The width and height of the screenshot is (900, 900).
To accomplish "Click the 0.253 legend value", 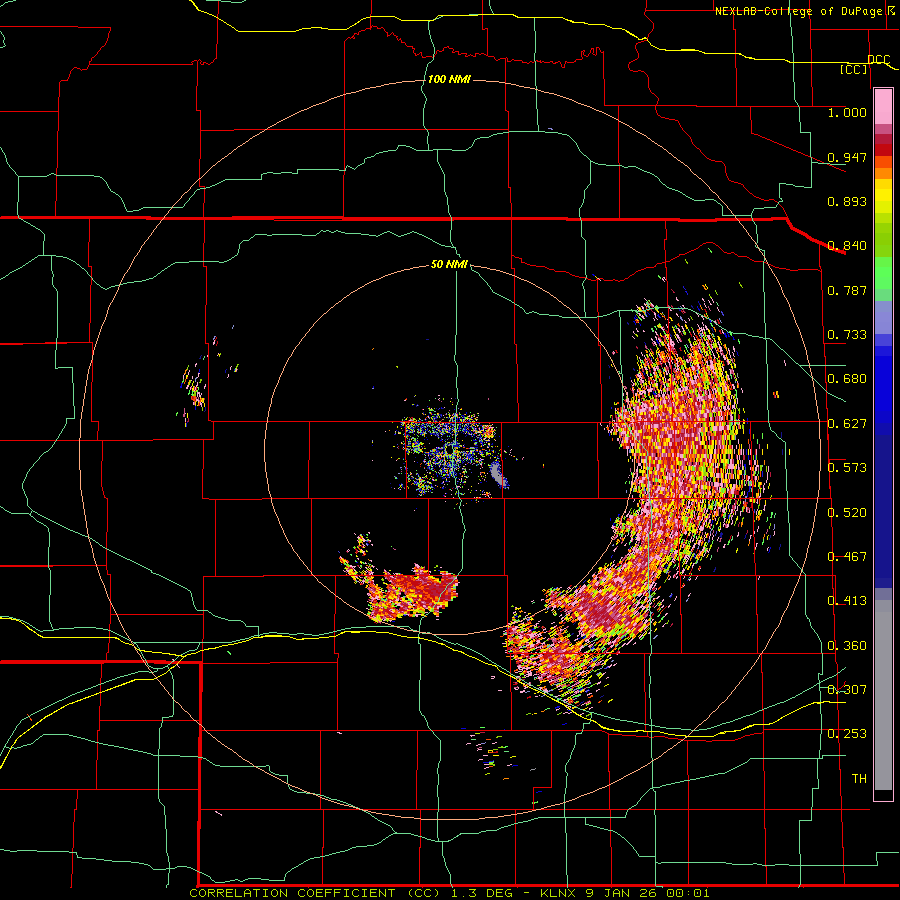I will [847, 734].
